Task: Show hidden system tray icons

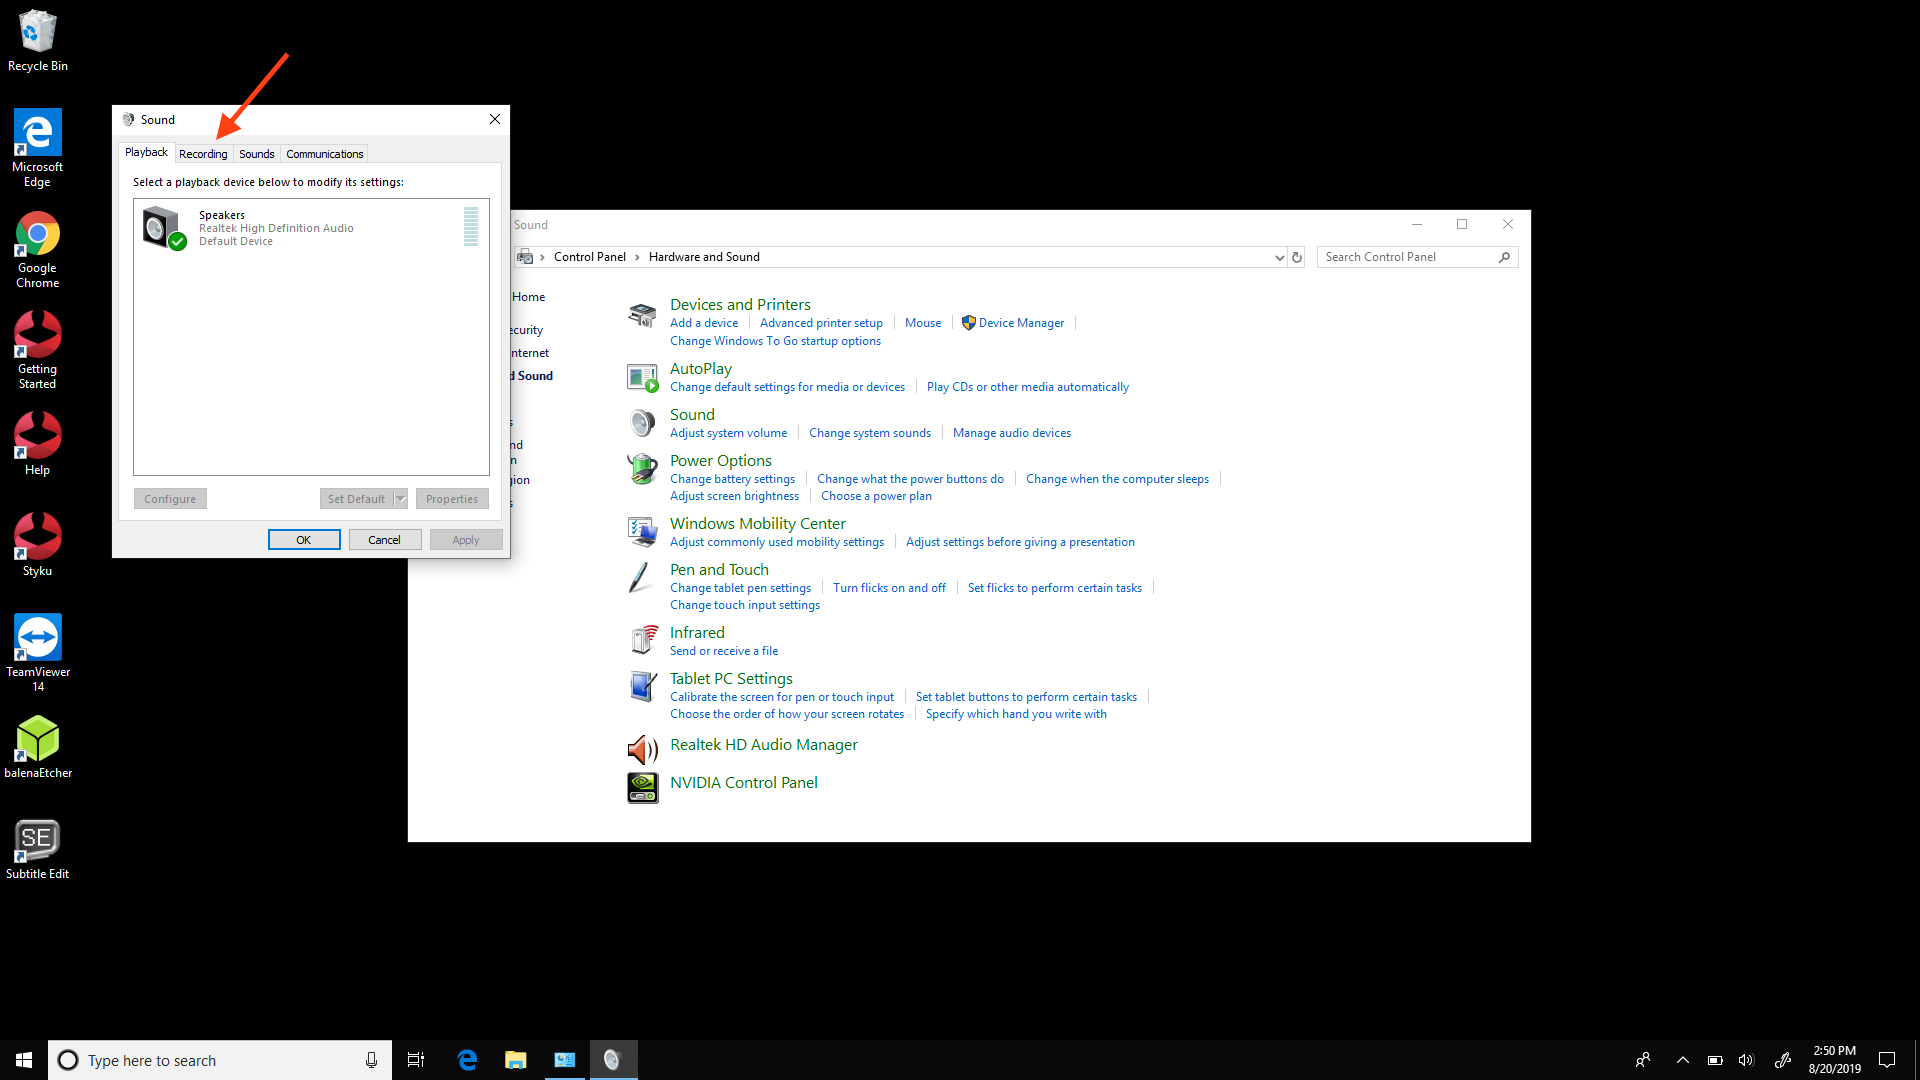Action: click(1682, 1060)
